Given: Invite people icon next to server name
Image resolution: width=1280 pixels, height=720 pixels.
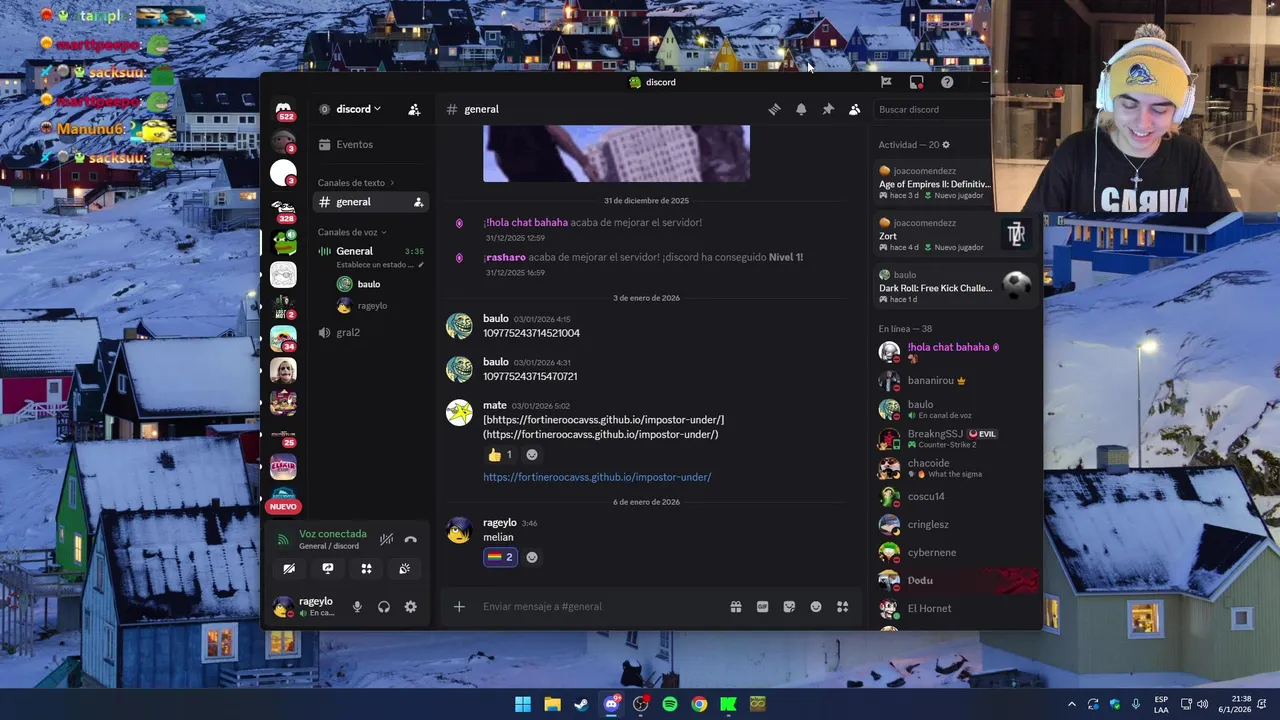Looking at the screenshot, I should (414, 109).
